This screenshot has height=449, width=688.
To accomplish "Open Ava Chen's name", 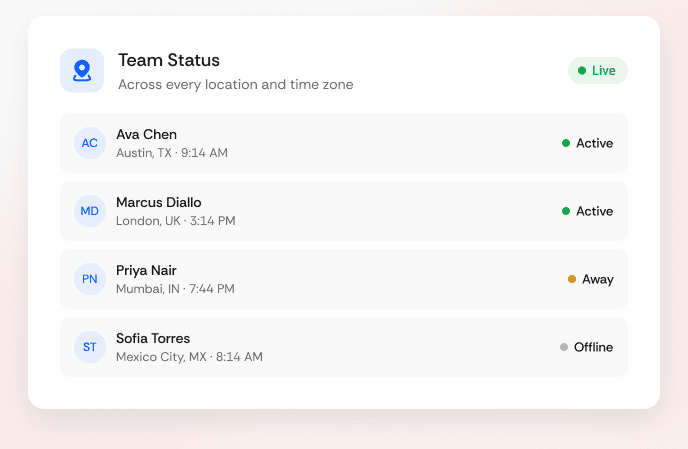I will click(147, 134).
